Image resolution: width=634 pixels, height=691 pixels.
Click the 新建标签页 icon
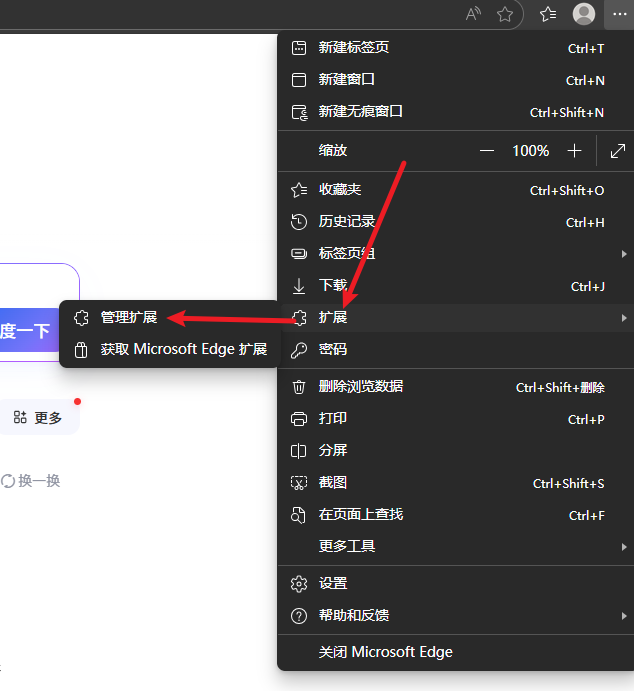pos(299,48)
